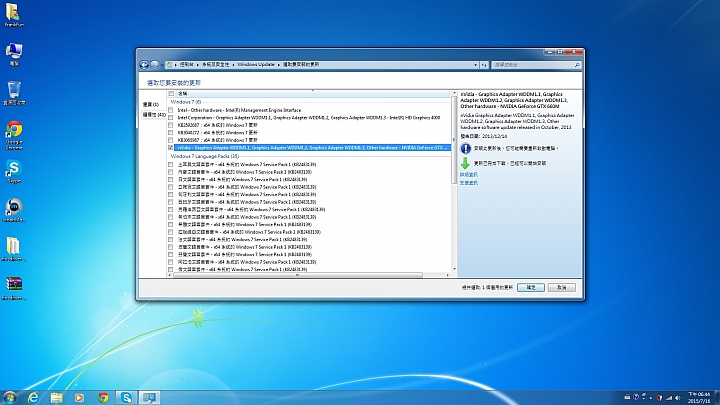The height and width of the screenshot is (405, 720).
Task: Check the Intel HD Graphics 4000 update
Action: (171, 118)
